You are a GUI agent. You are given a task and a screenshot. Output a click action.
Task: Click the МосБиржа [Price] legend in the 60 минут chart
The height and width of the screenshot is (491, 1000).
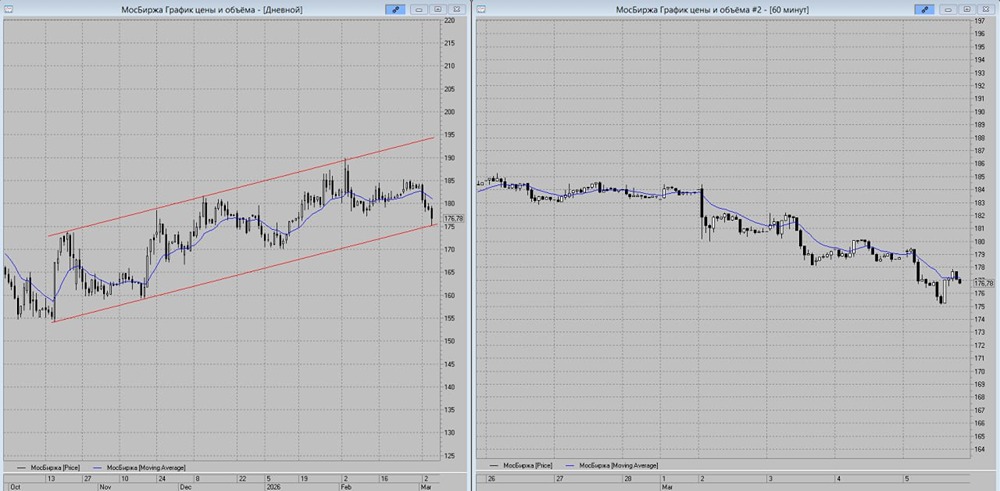click(x=520, y=466)
